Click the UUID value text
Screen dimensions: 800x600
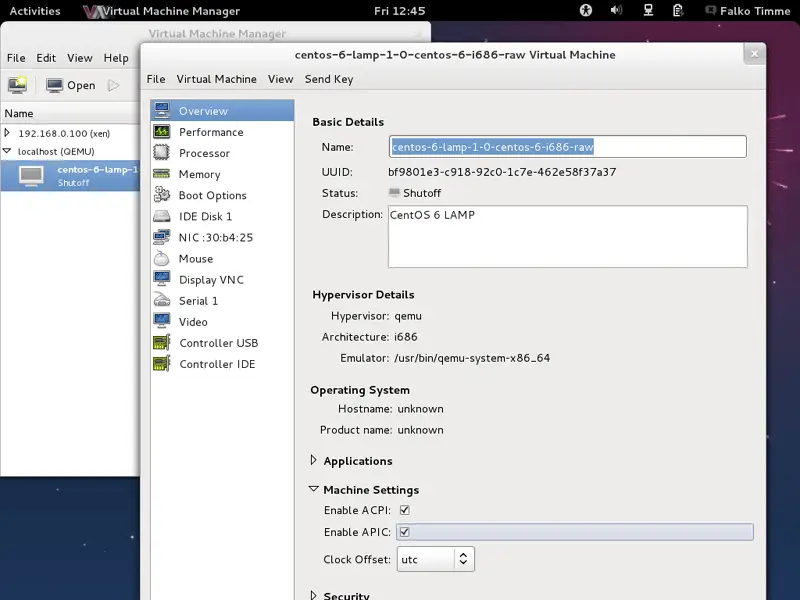tap(502, 172)
